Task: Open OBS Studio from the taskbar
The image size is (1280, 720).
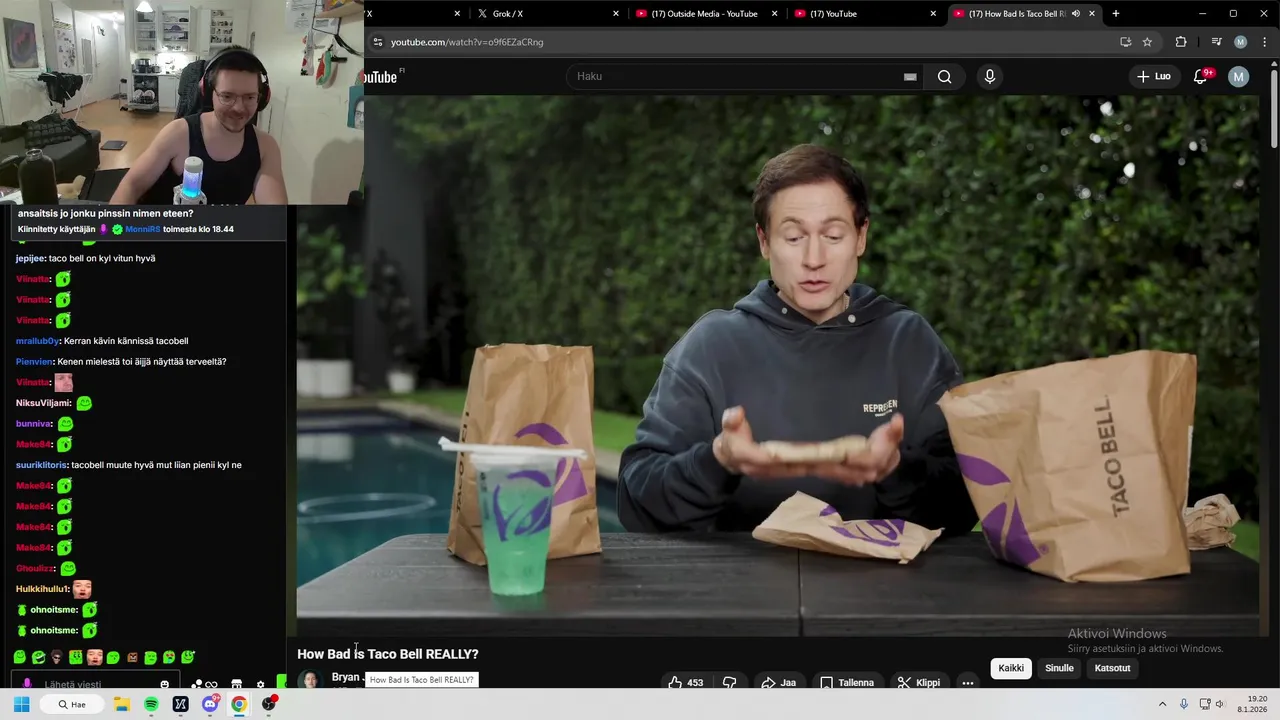Action: [268, 704]
